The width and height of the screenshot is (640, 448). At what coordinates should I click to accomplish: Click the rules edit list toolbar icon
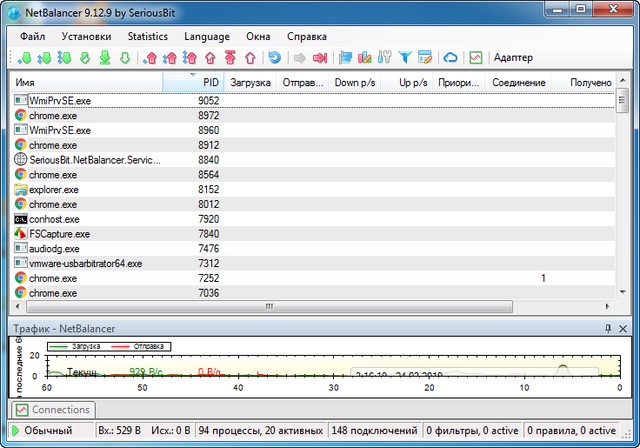[x=424, y=57]
